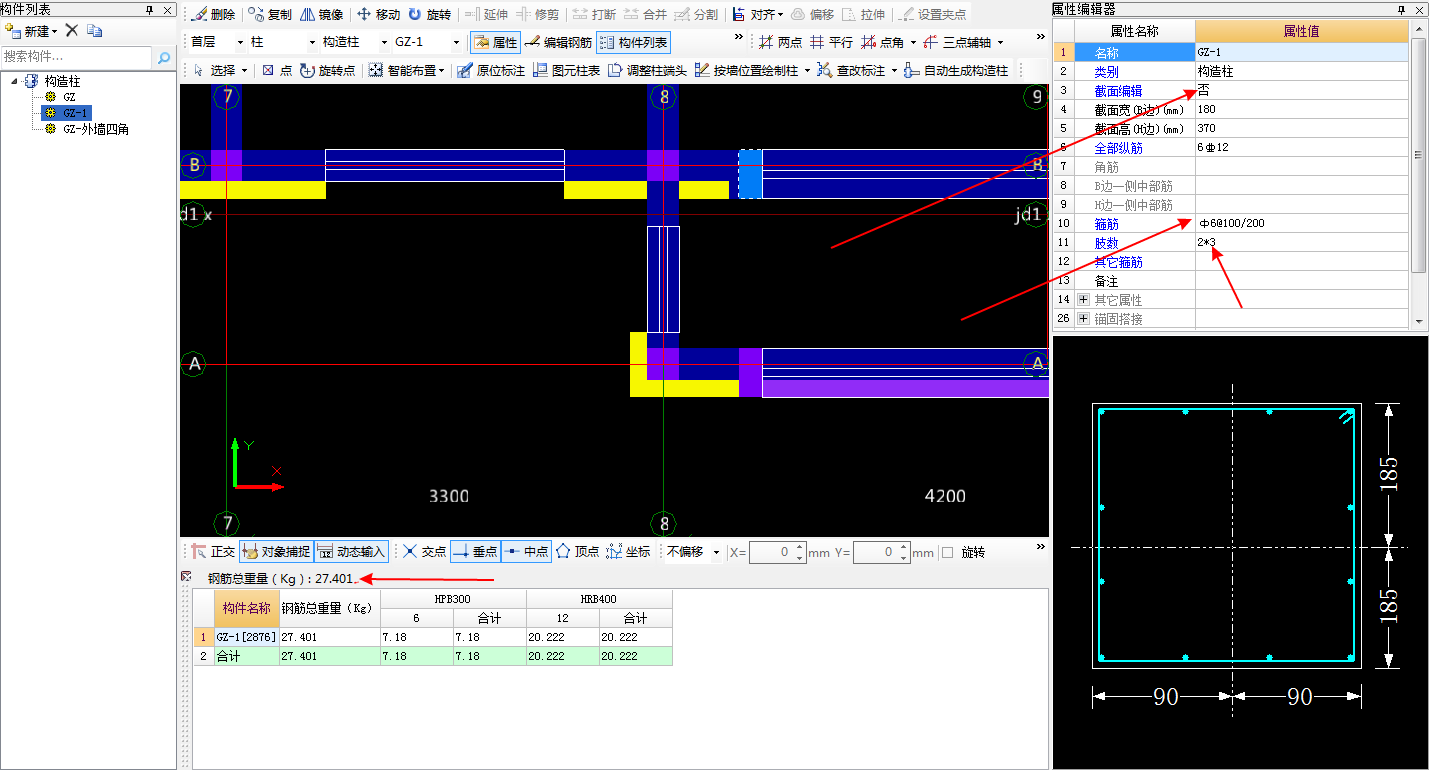Click the 对齐 (align) tool

click(757, 15)
